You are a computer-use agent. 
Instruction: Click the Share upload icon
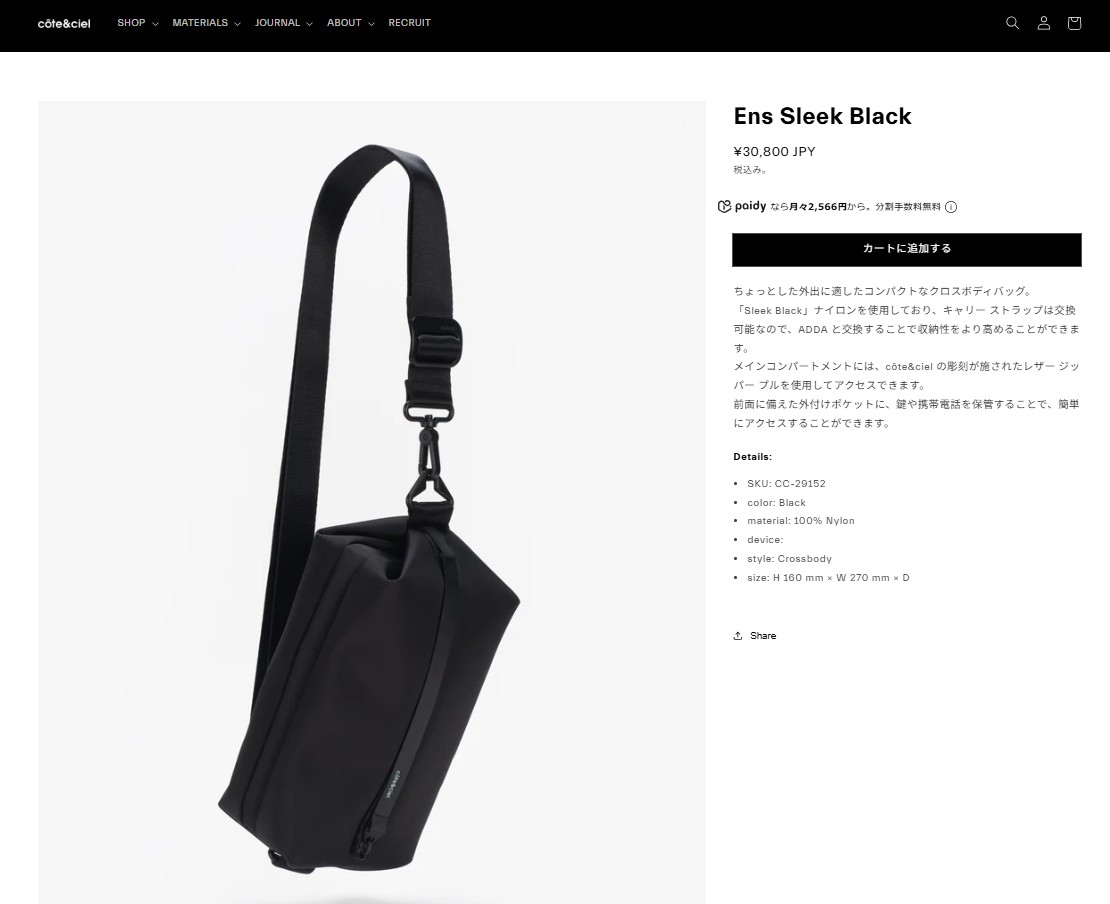click(738, 636)
